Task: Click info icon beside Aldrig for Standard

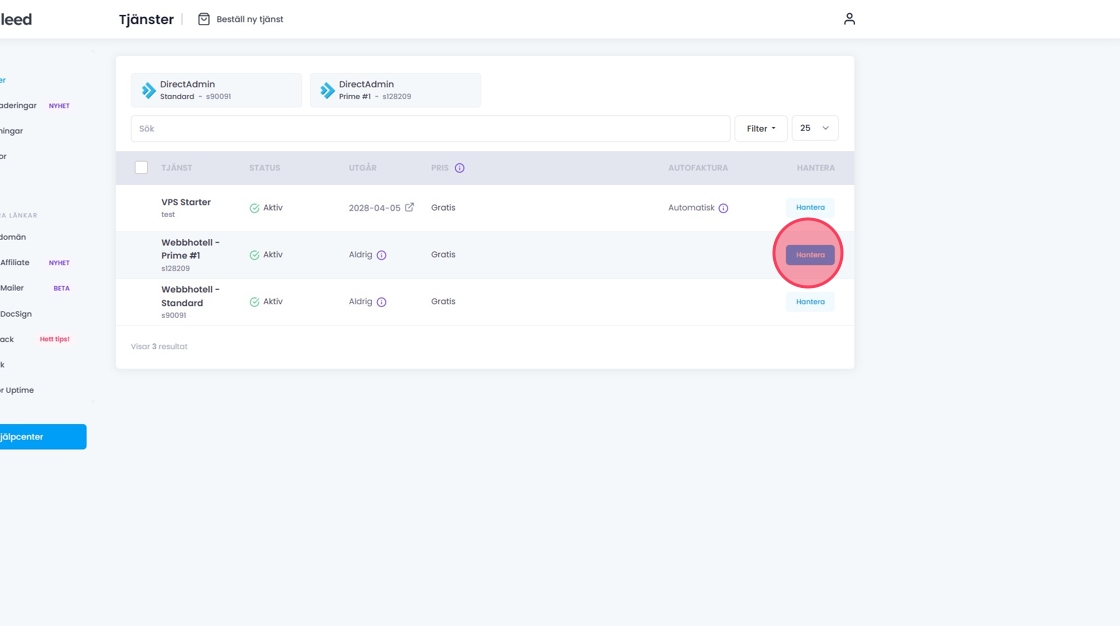Action: coord(381,302)
